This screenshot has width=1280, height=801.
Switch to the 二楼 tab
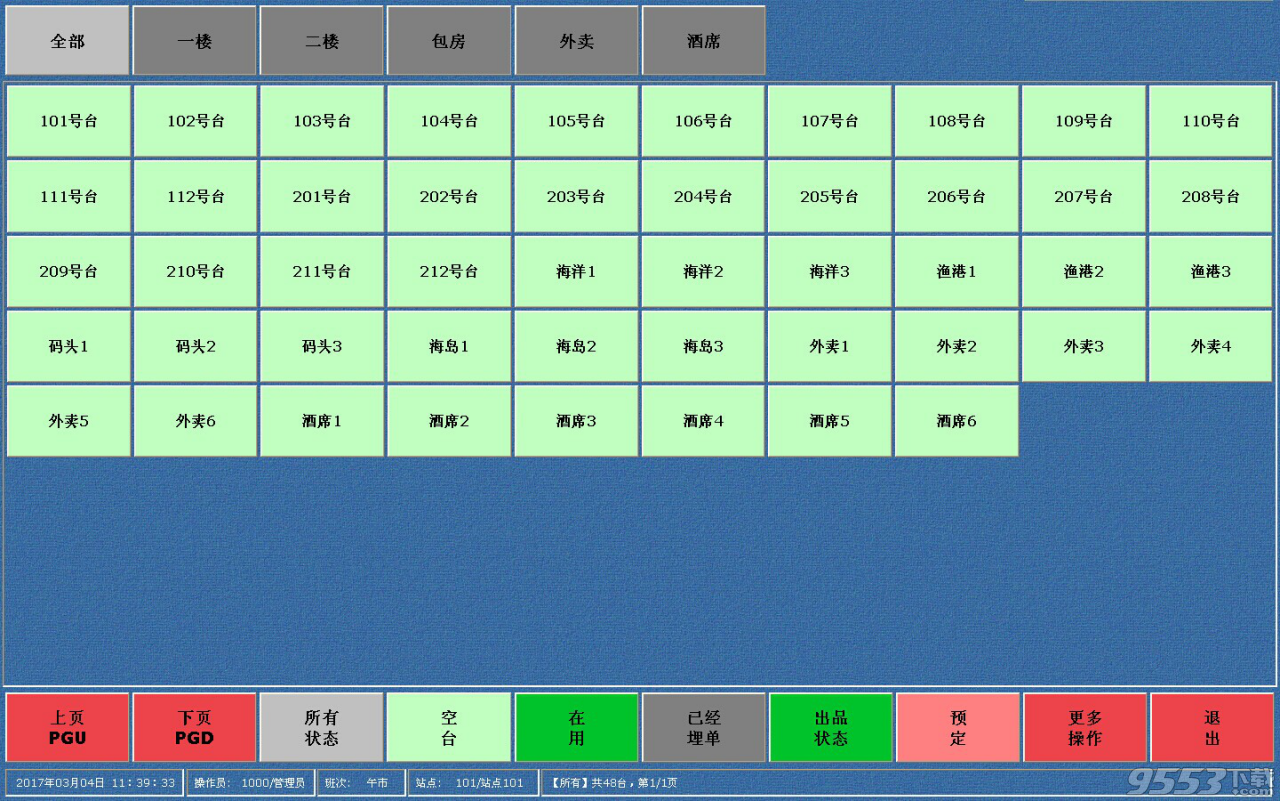pyautogui.click(x=322, y=41)
